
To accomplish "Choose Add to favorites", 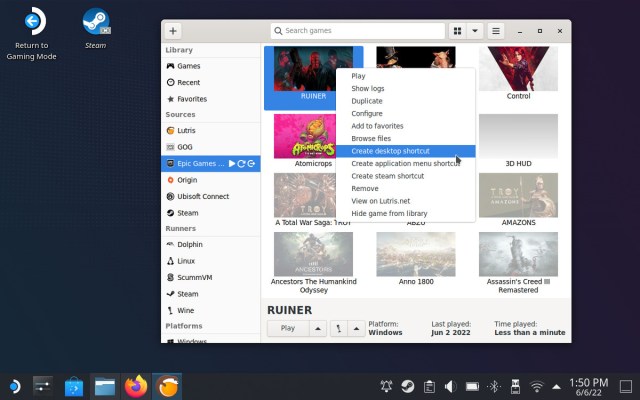I will pos(405,126).
